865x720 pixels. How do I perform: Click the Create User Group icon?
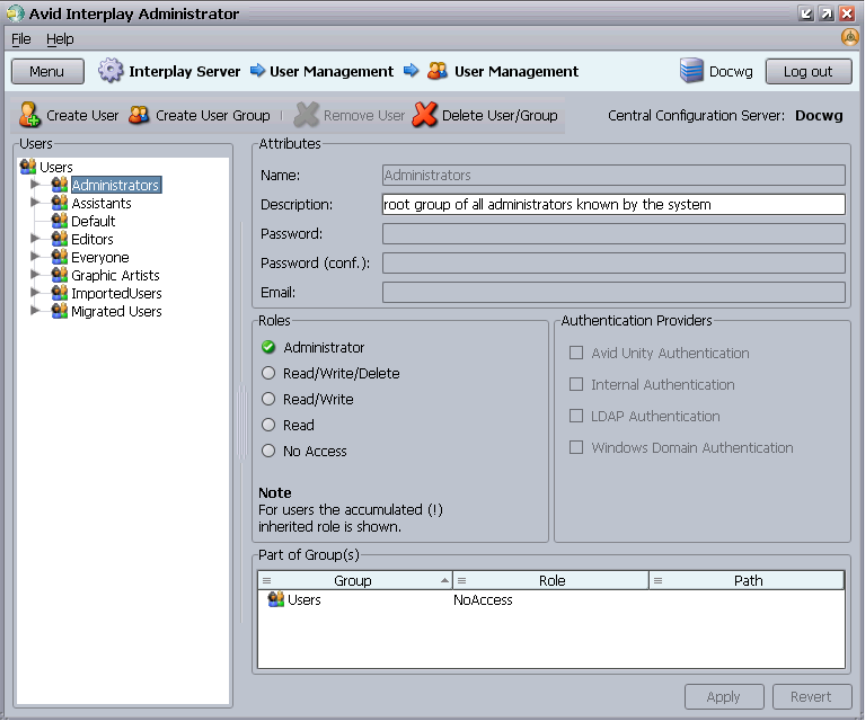pyautogui.click(x=139, y=115)
